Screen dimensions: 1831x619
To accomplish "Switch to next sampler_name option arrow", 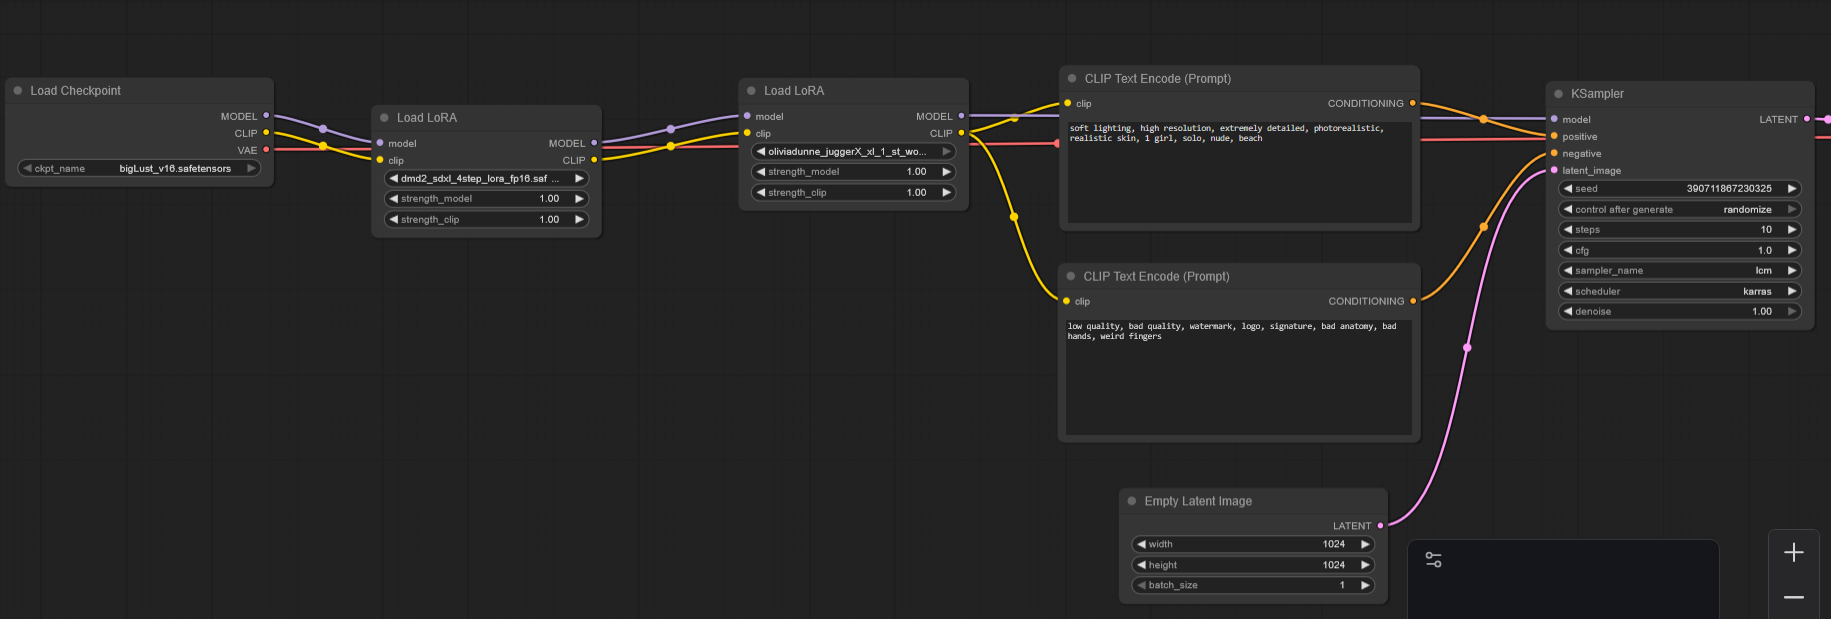I will (1792, 270).
